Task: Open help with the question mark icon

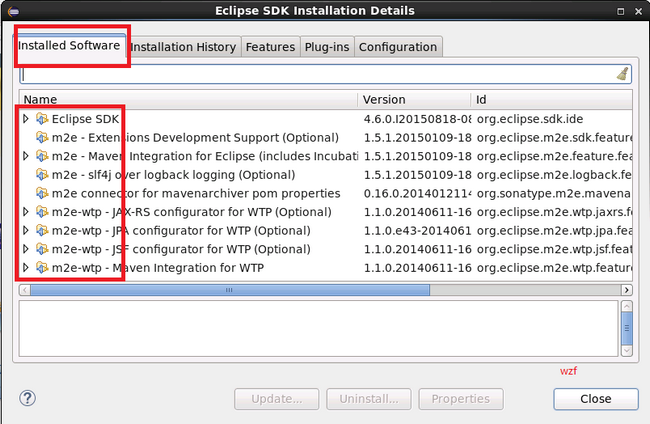Action: (27, 398)
